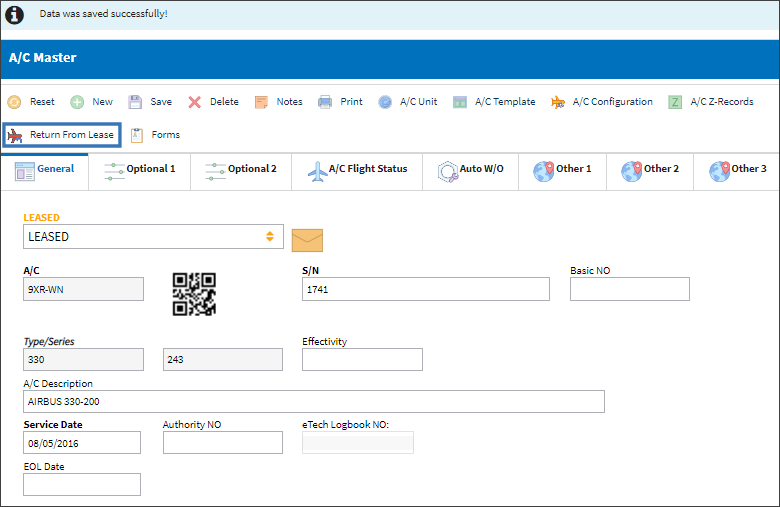The height and width of the screenshot is (507, 780).
Task: Open the Notes sticky note icon
Action: [x=261, y=102]
